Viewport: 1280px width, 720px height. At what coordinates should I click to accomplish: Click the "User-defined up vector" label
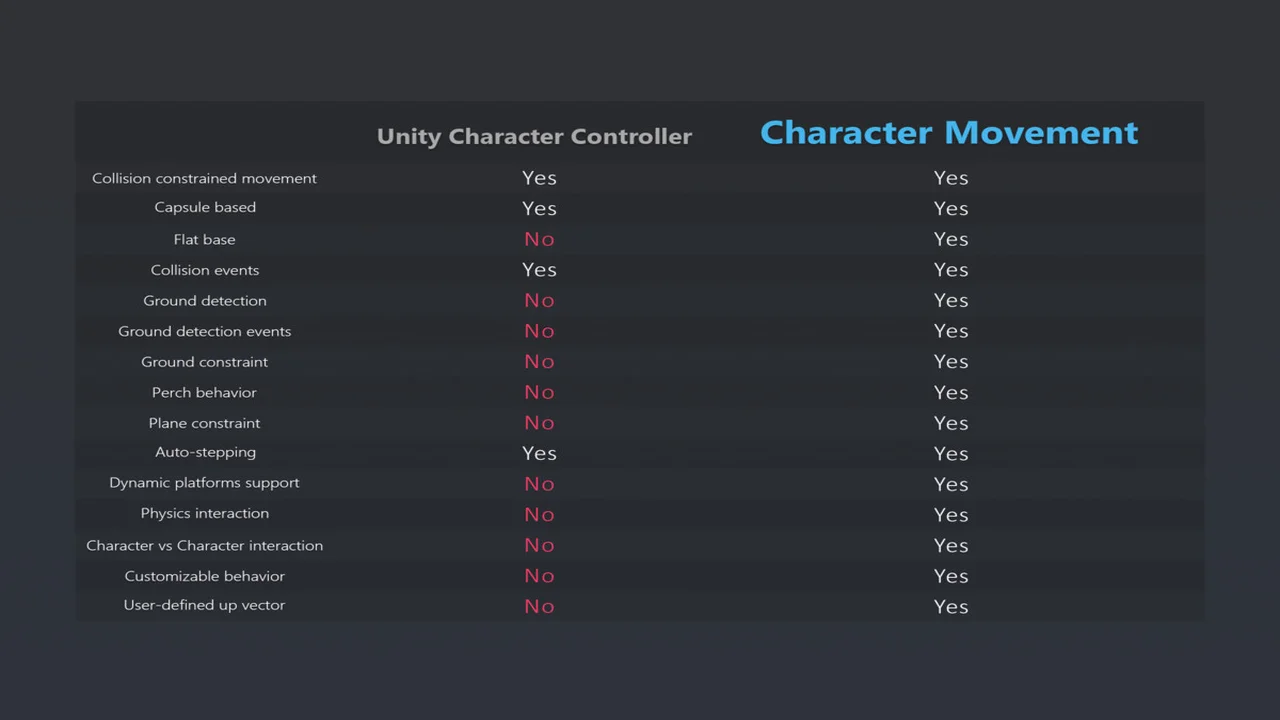point(204,605)
